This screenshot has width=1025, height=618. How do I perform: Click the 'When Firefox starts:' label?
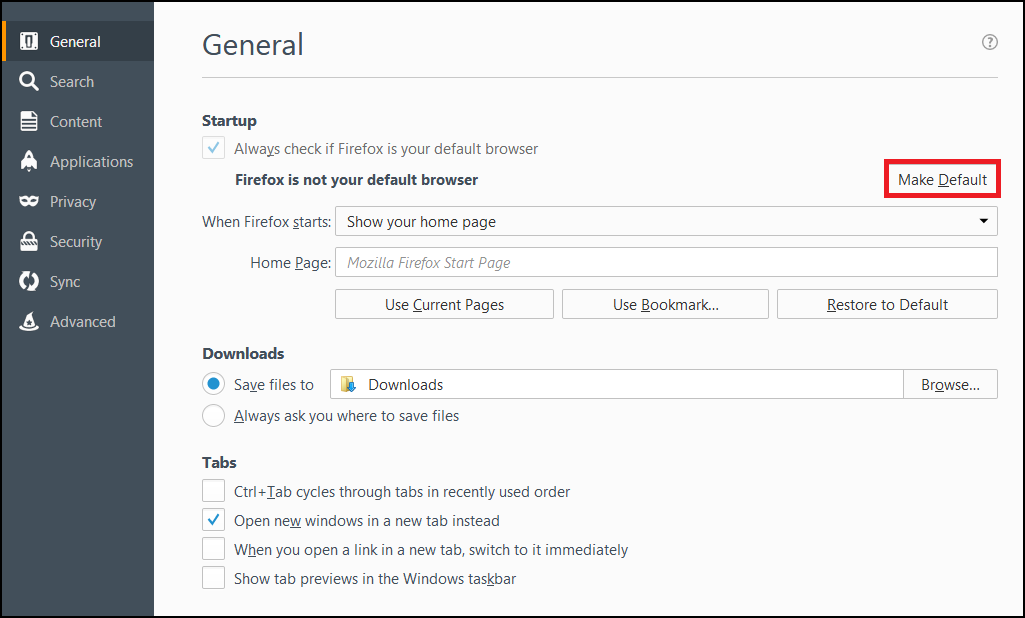[x=267, y=222]
